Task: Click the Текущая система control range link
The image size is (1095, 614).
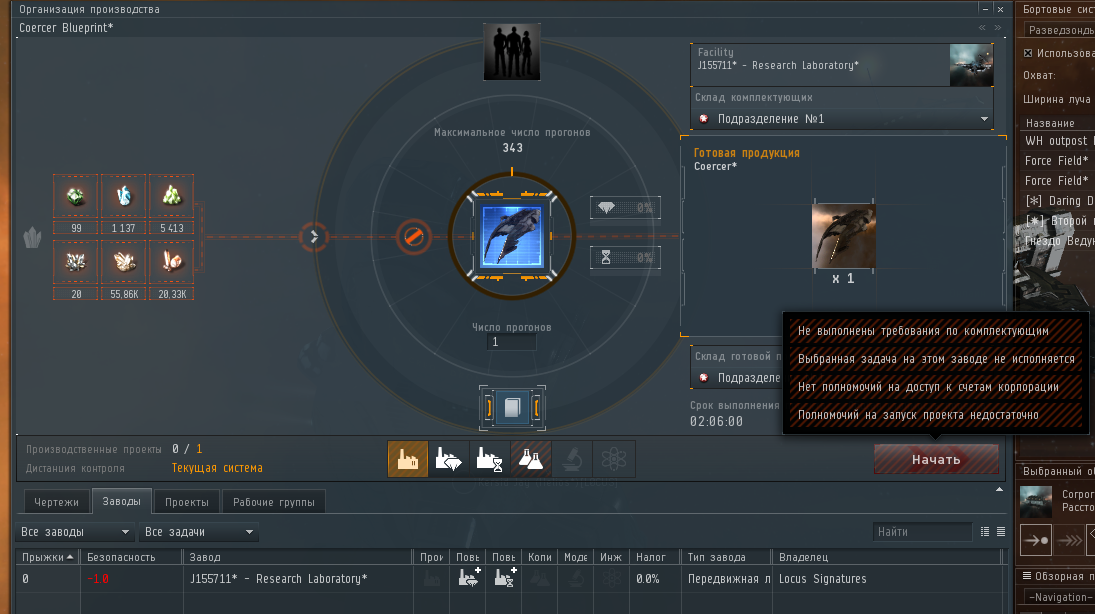Action: tap(217, 468)
